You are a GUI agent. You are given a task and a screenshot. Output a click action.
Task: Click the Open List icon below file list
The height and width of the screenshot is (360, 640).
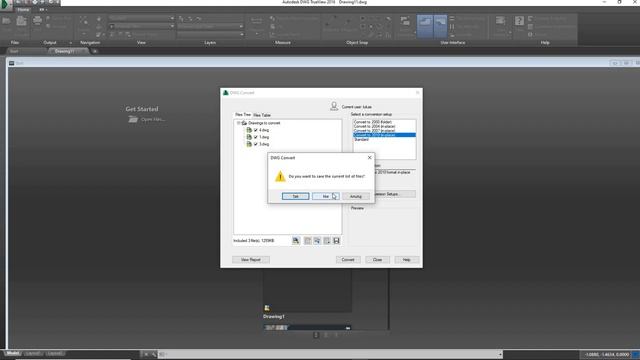[317, 241]
